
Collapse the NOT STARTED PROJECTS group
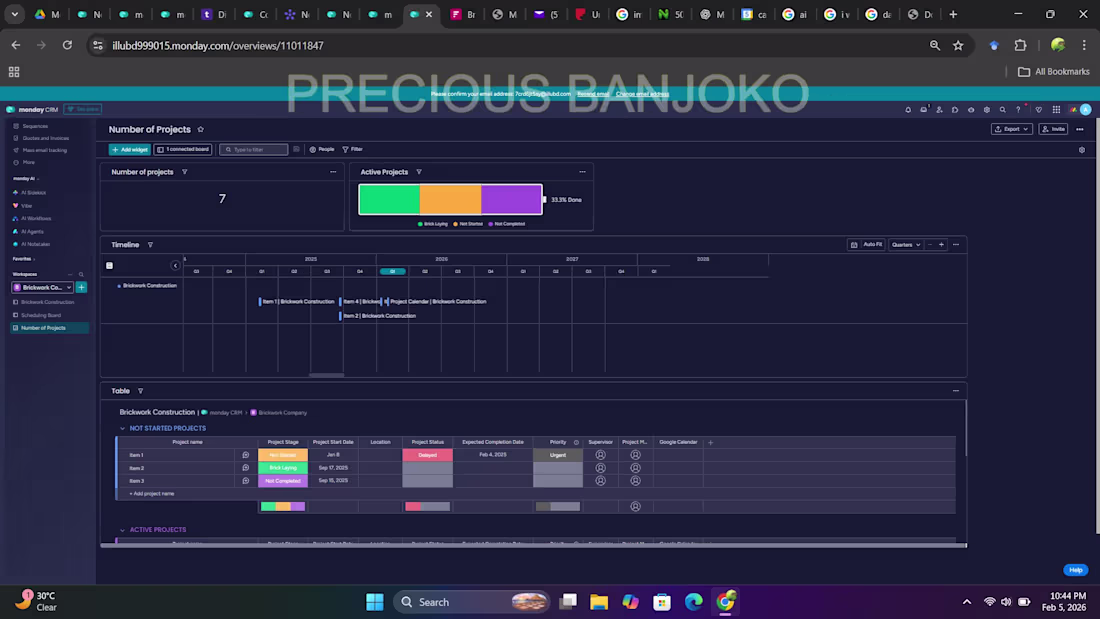(122, 428)
